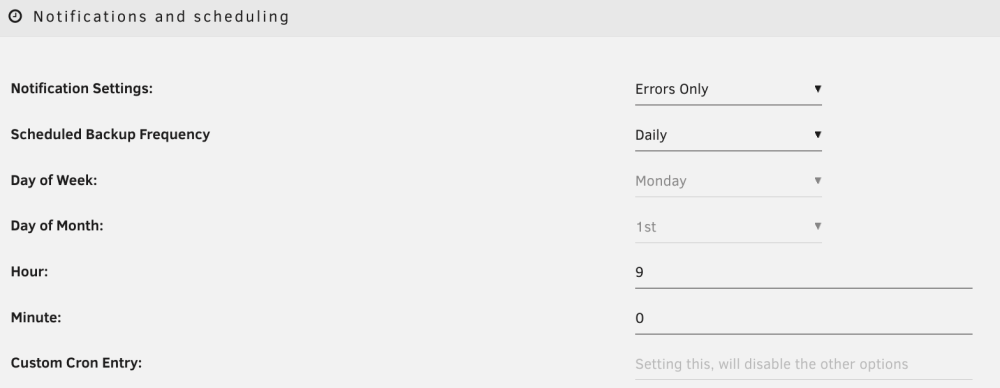Open the Monday day-of-week dropdown

coord(728,181)
